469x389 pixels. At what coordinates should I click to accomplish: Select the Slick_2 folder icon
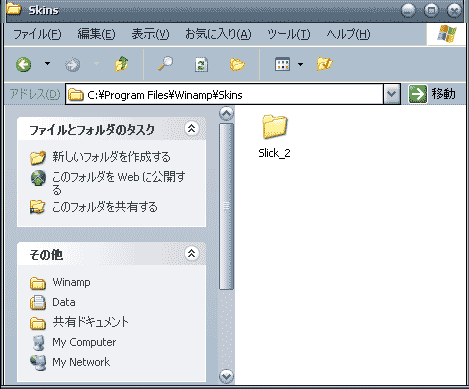click(x=275, y=127)
